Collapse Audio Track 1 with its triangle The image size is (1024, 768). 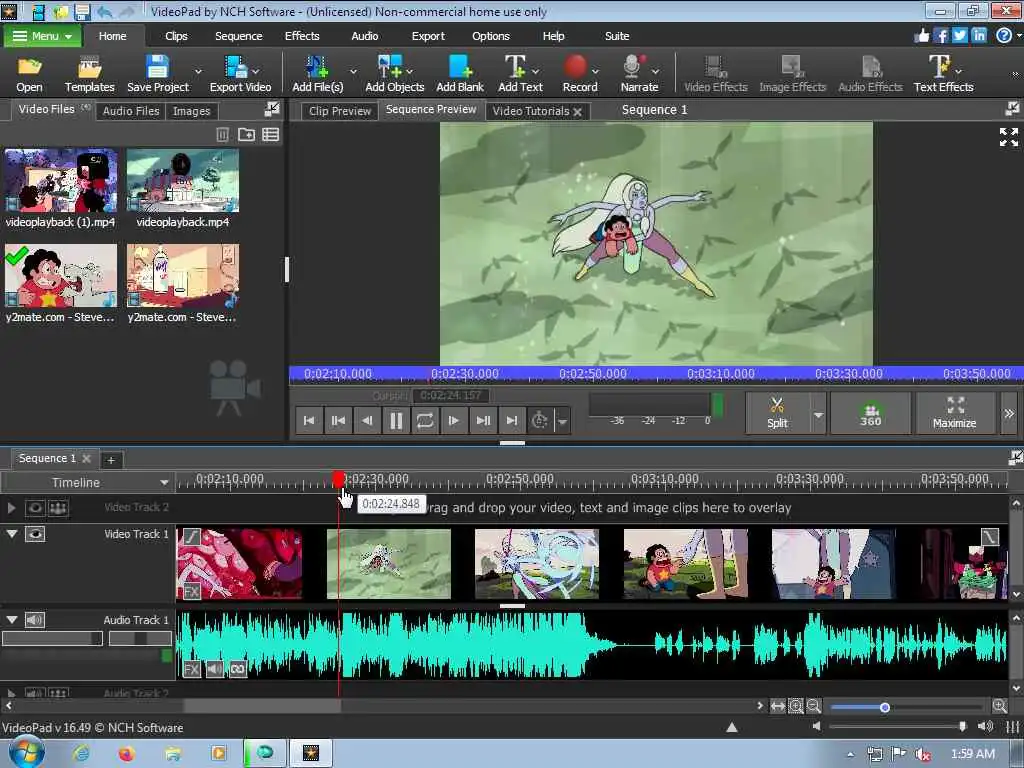(x=12, y=619)
